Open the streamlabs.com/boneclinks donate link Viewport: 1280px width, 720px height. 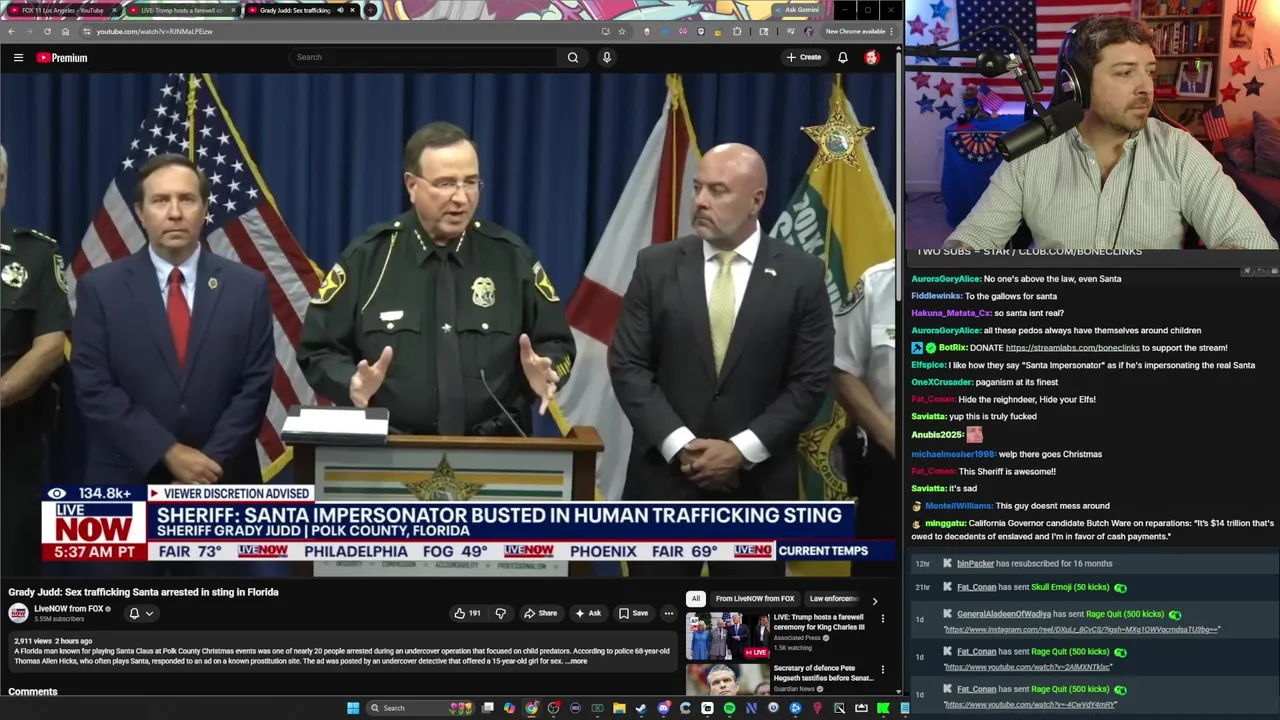click(x=1072, y=348)
